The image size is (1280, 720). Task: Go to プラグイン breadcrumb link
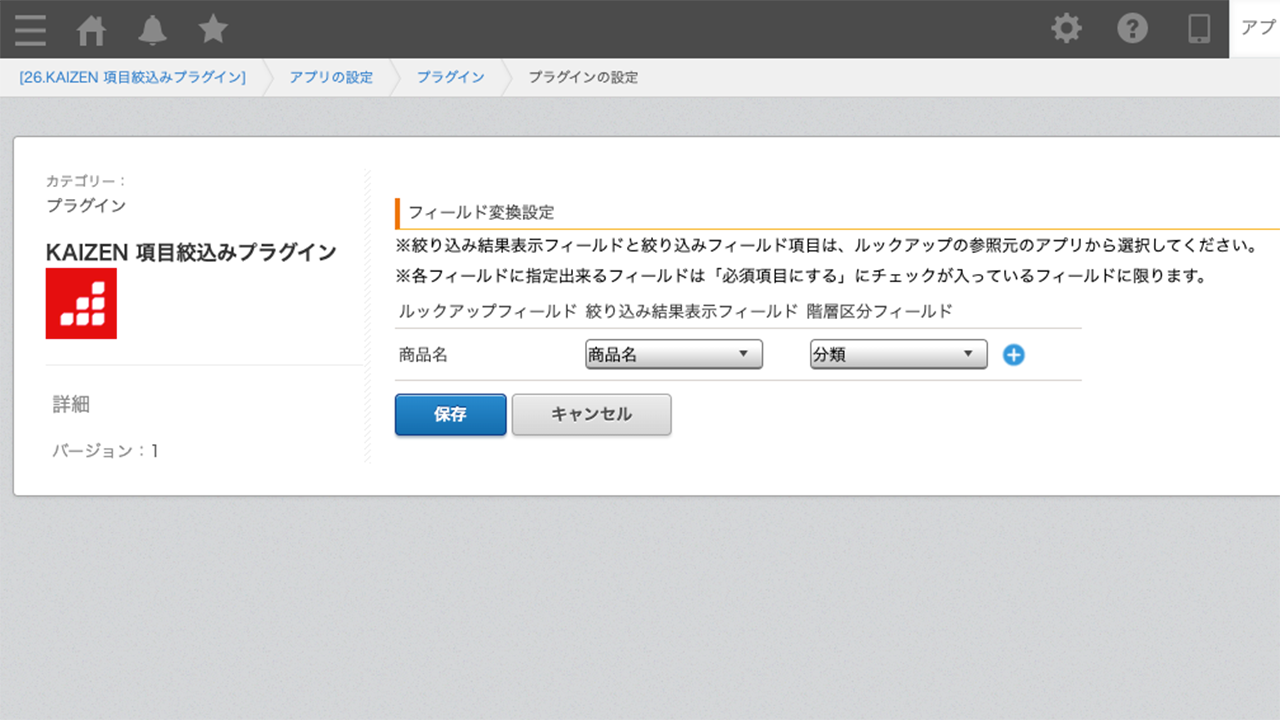point(451,77)
